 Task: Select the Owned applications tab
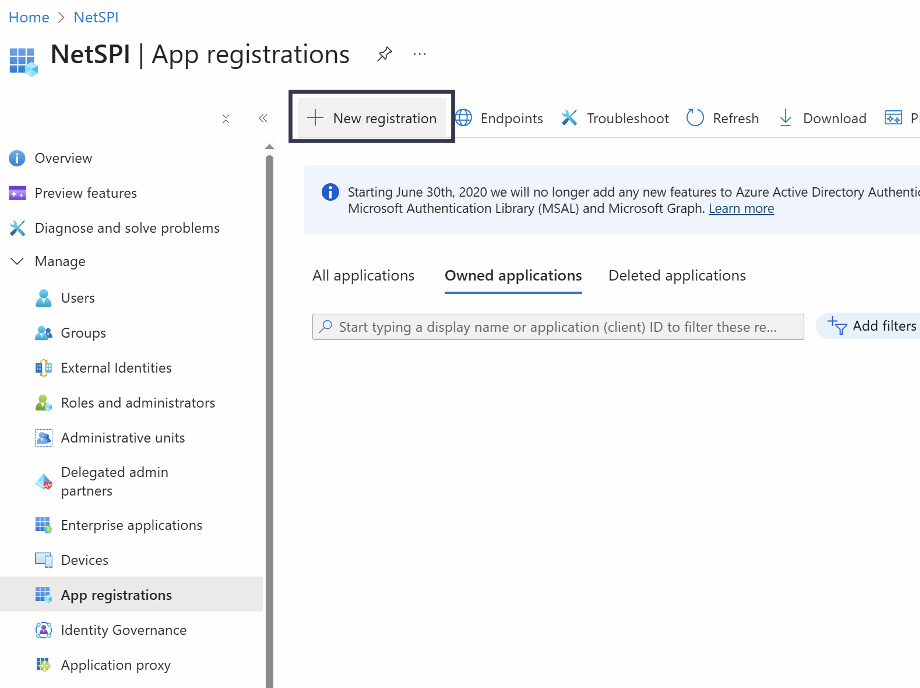tap(513, 276)
